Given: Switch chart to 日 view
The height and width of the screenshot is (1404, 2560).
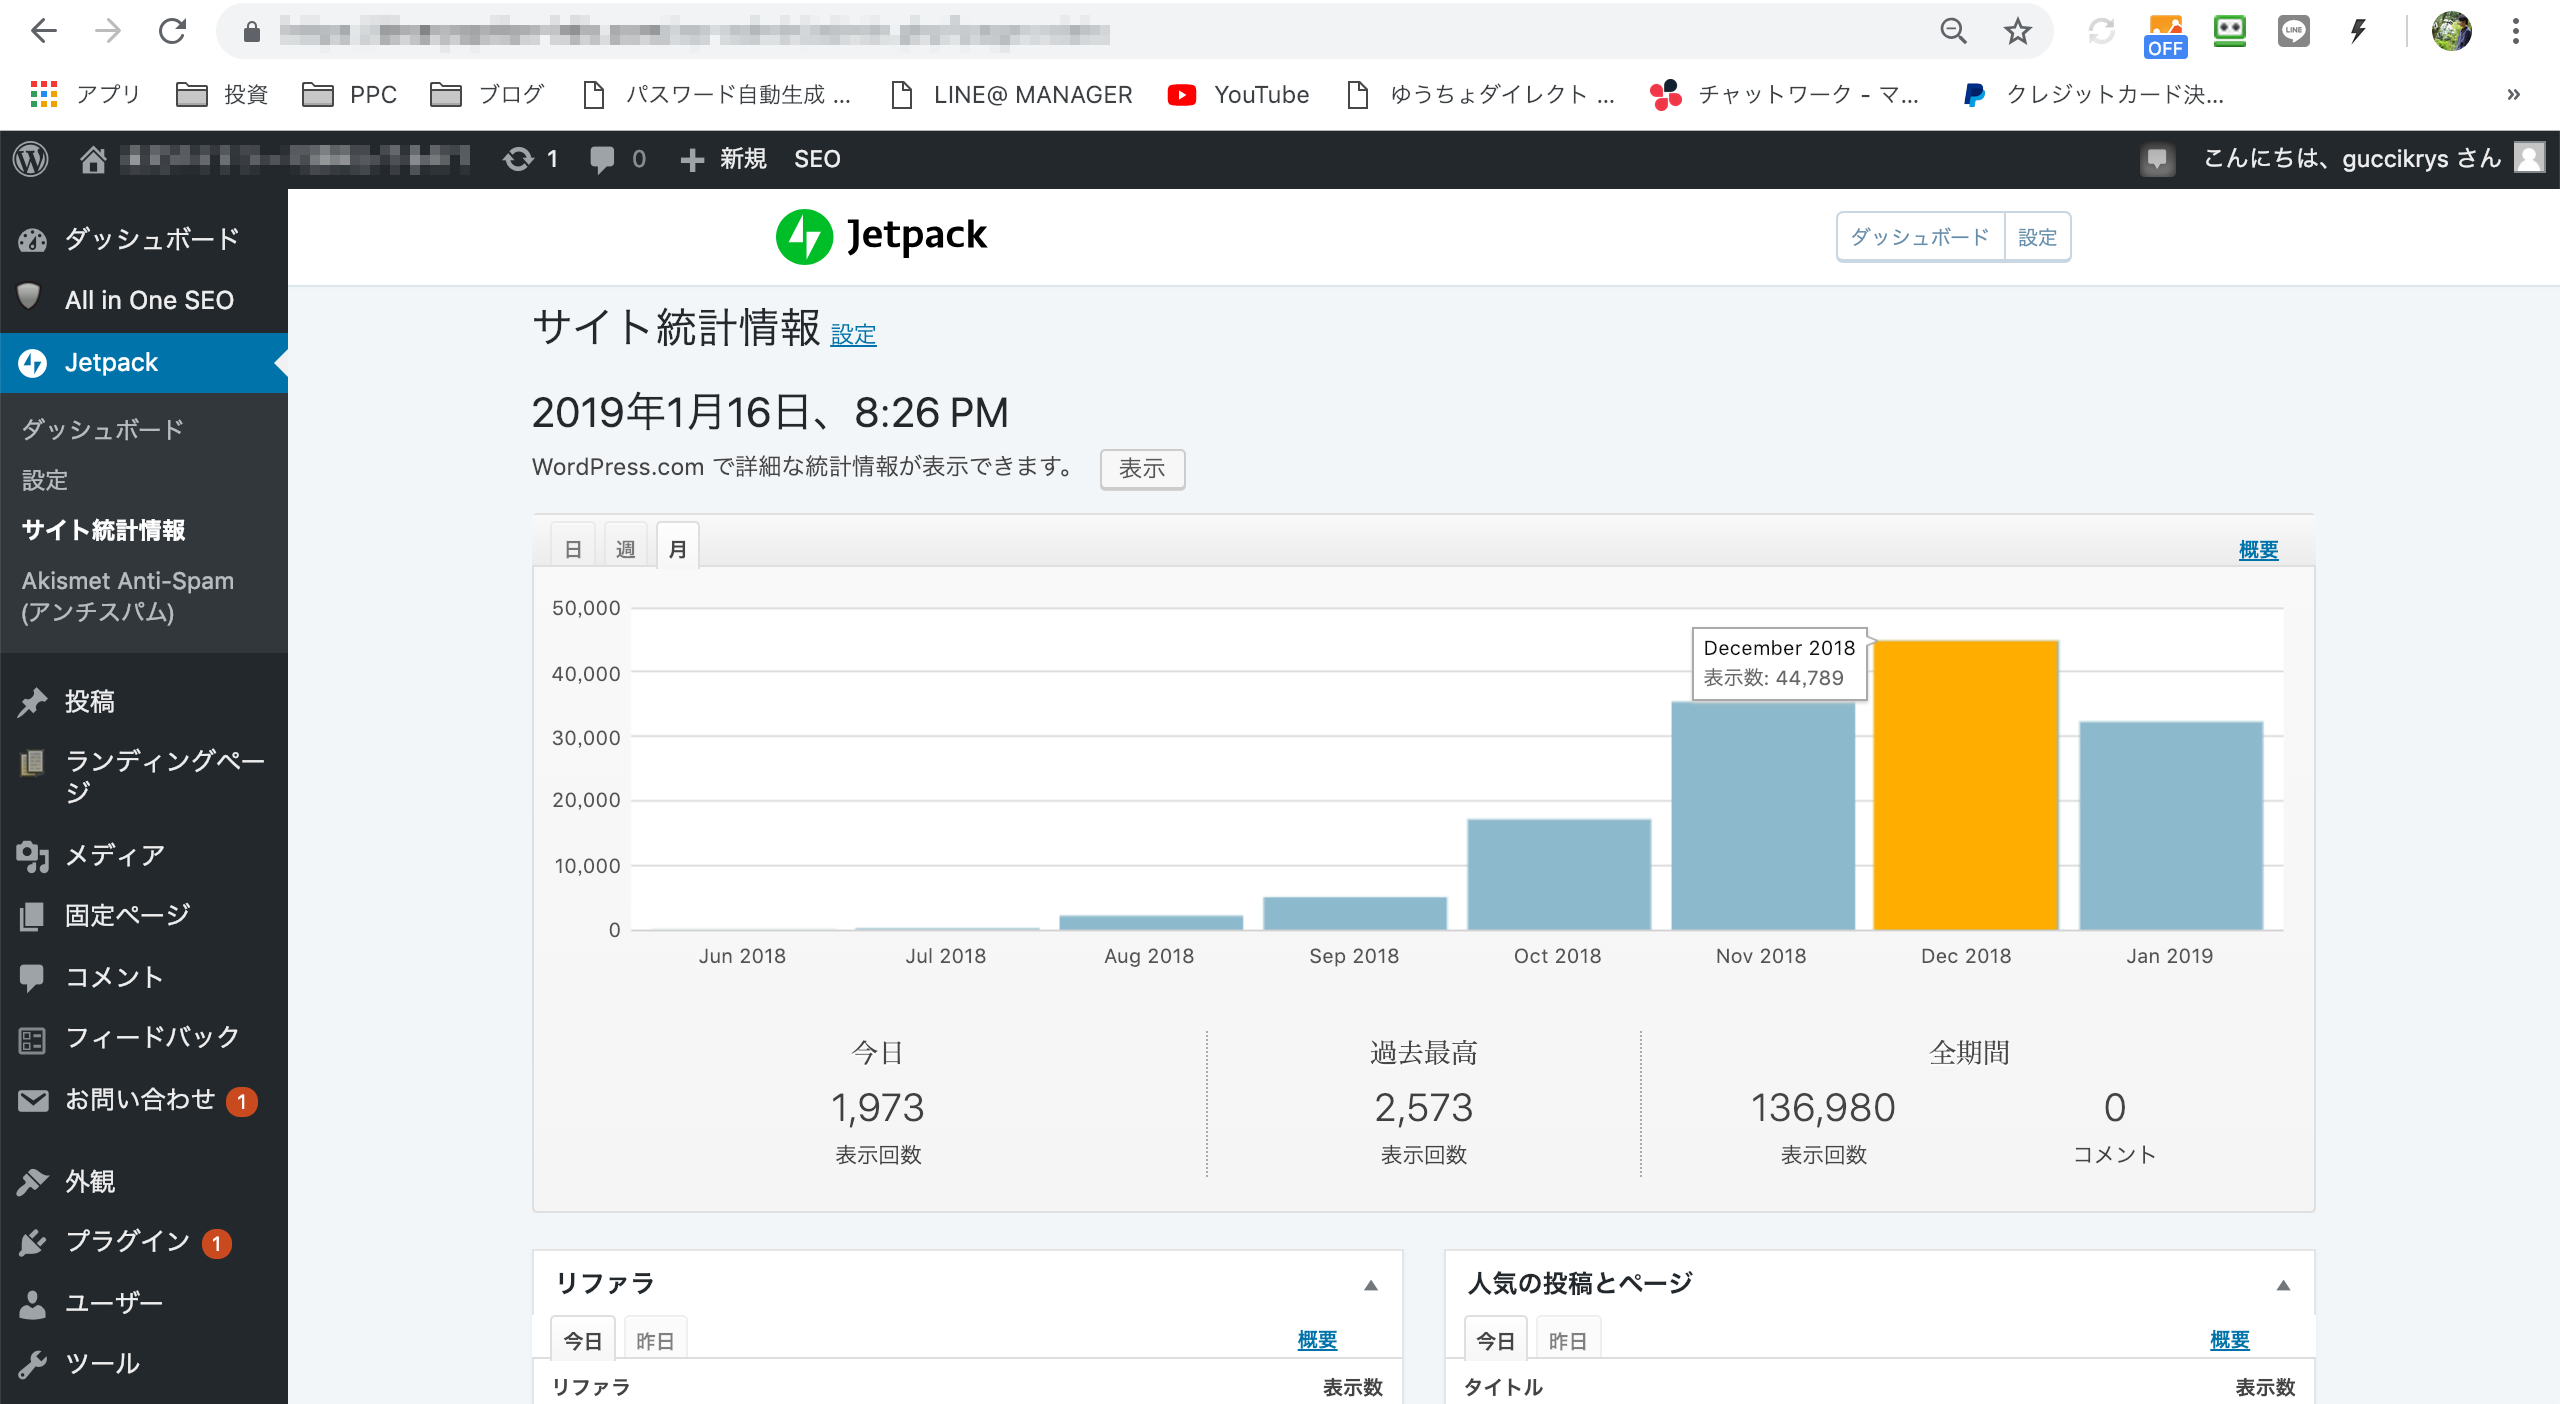Looking at the screenshot, I should pyautogui.click(x=573, y=548).
